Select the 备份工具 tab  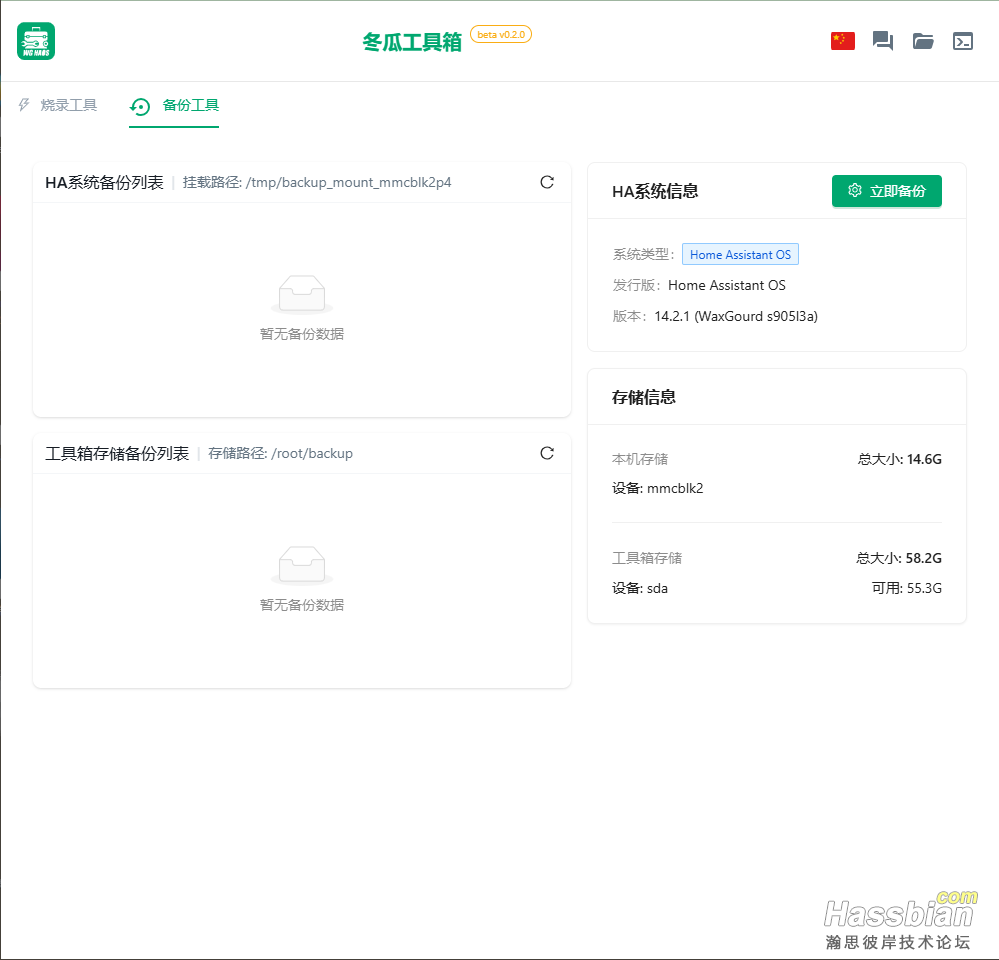174,106
